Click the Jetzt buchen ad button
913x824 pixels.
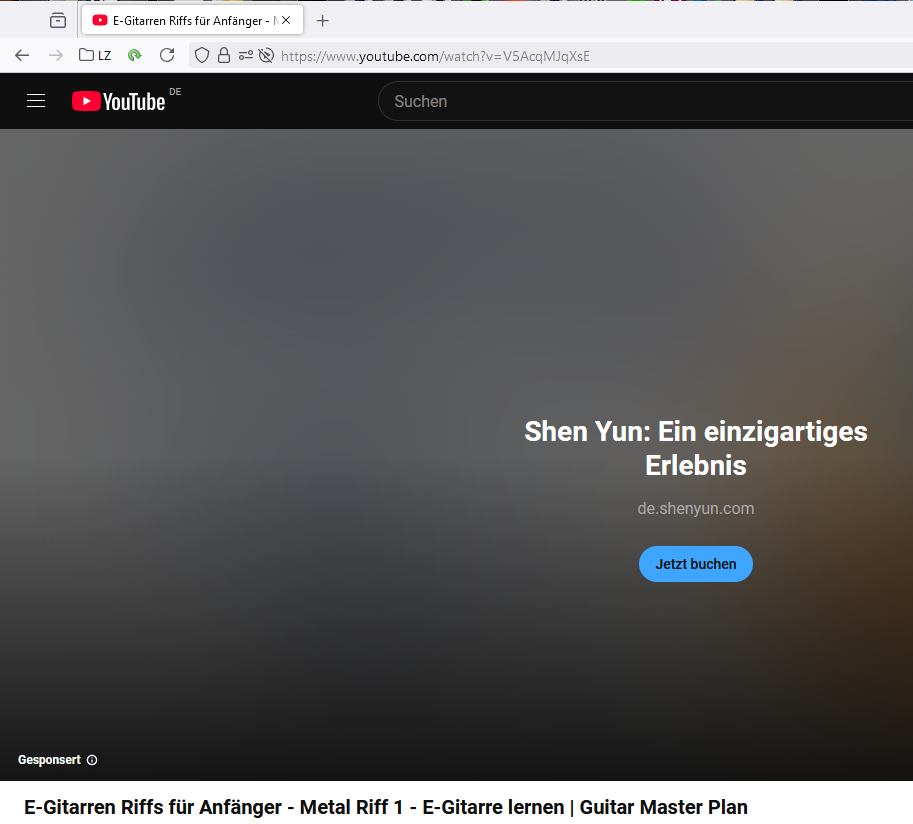click(x=696, y=564)
